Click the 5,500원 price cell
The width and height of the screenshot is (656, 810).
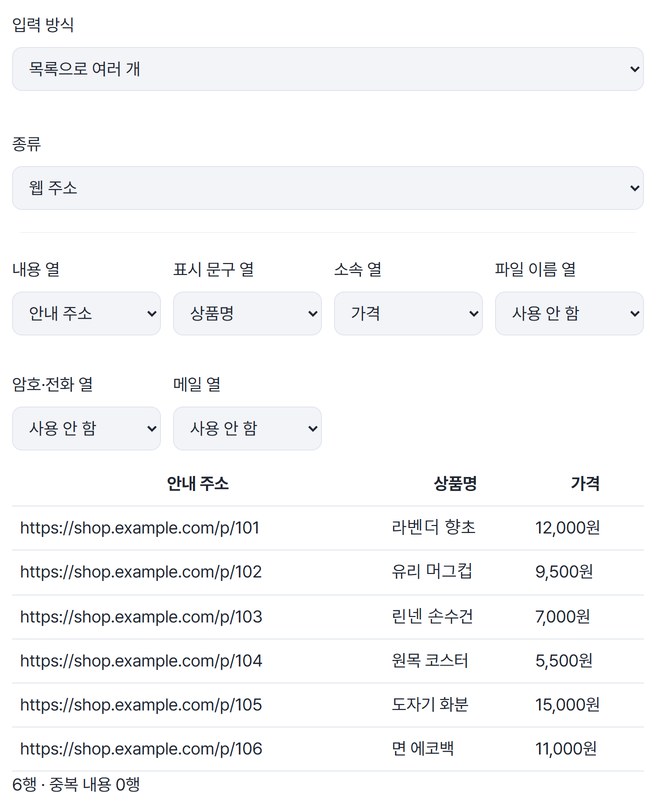pos(564,661)
